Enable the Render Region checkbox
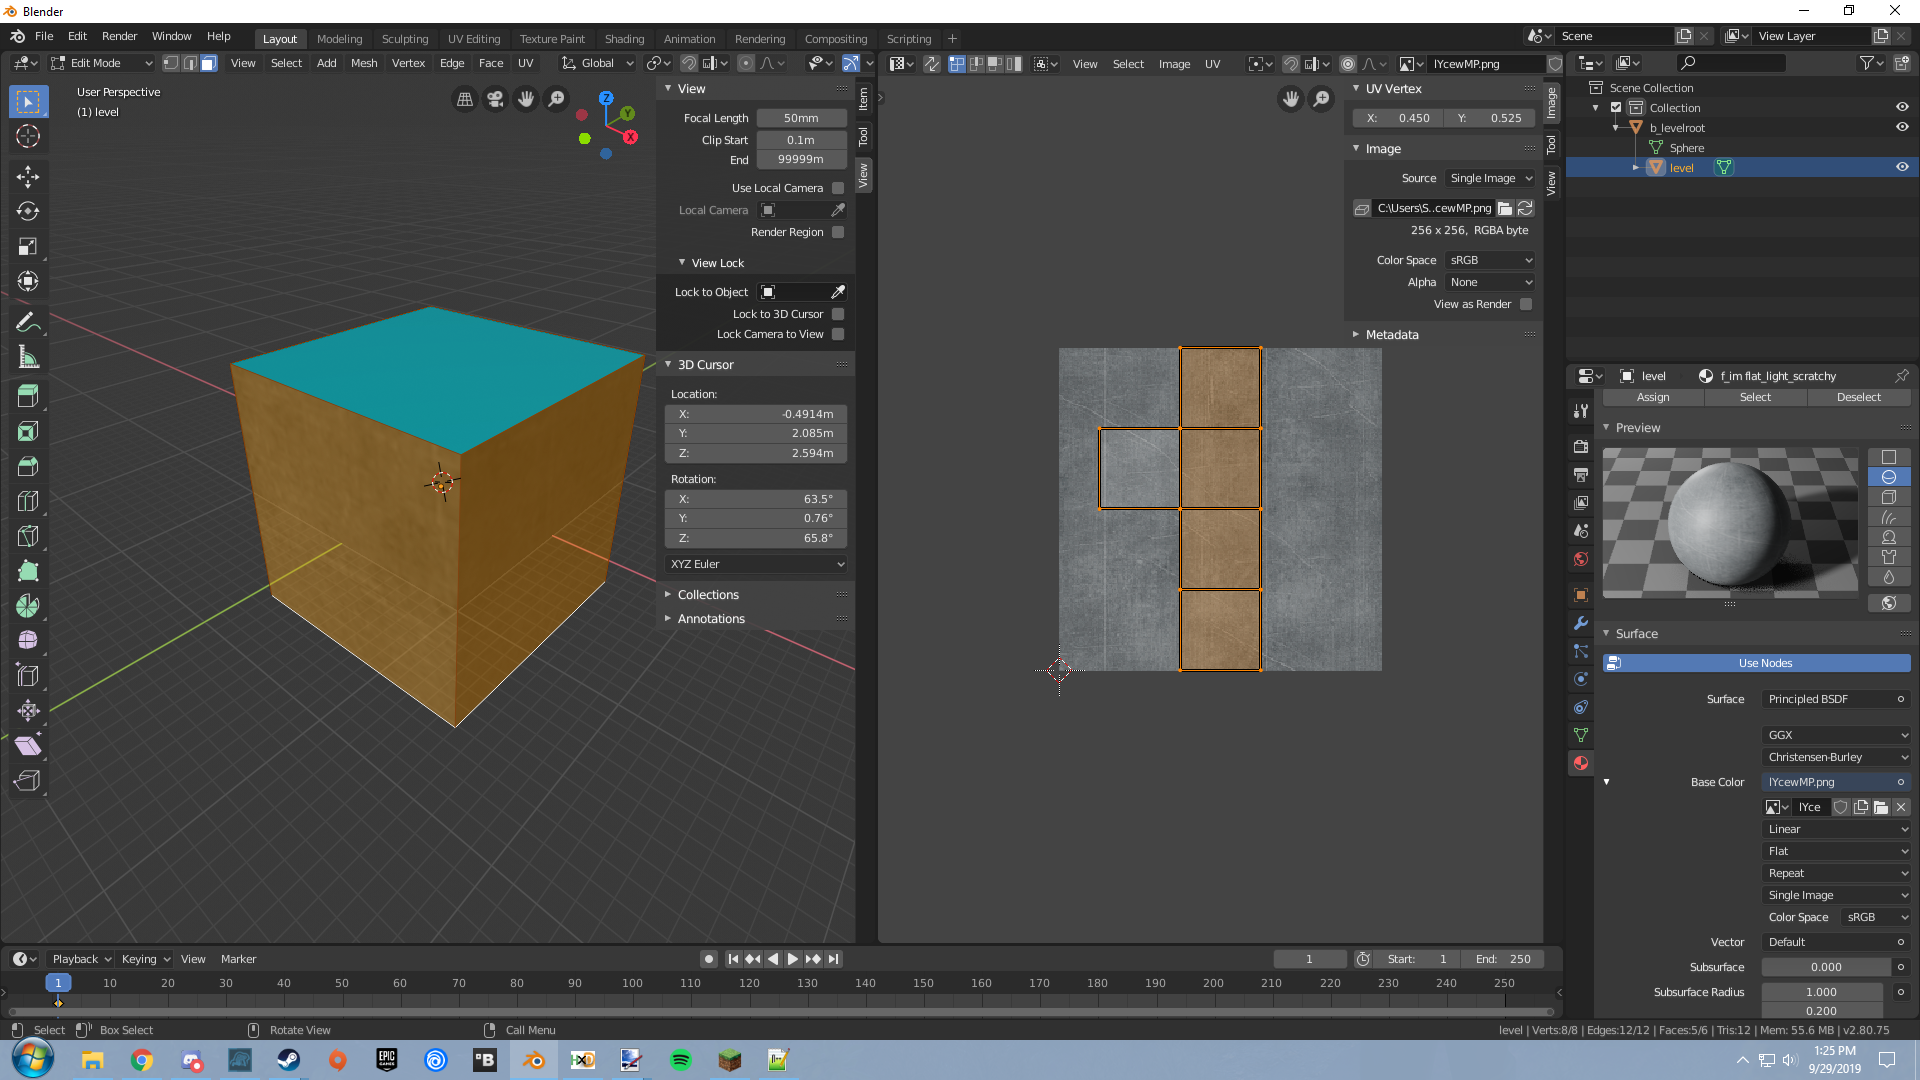The width and height of the screenshot is (1920, 1080). click(x=838, y=232)
